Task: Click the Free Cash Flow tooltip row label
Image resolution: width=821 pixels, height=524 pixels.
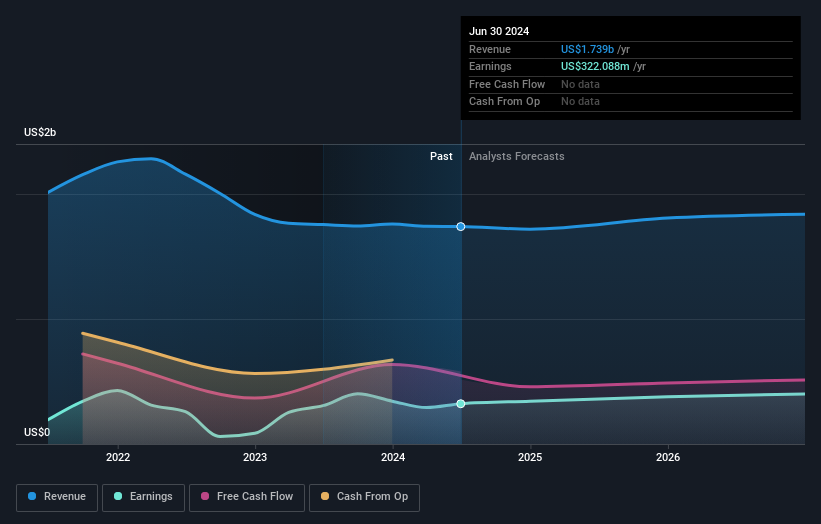Action: pyautogui.click(x=507, y=84)
